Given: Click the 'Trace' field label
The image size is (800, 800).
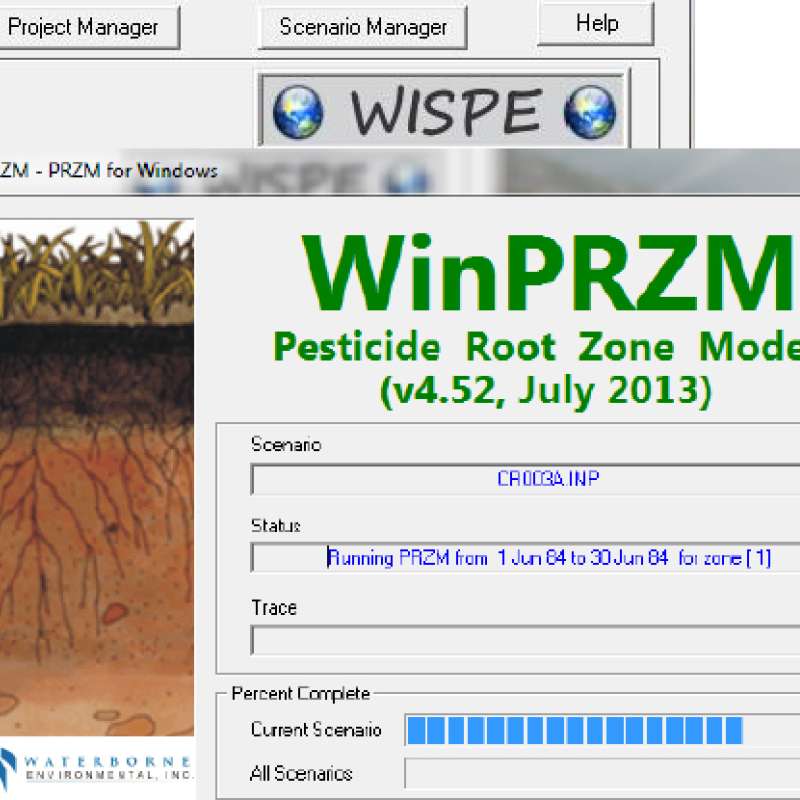Looking at the screenshot, I should click(274, 608).
